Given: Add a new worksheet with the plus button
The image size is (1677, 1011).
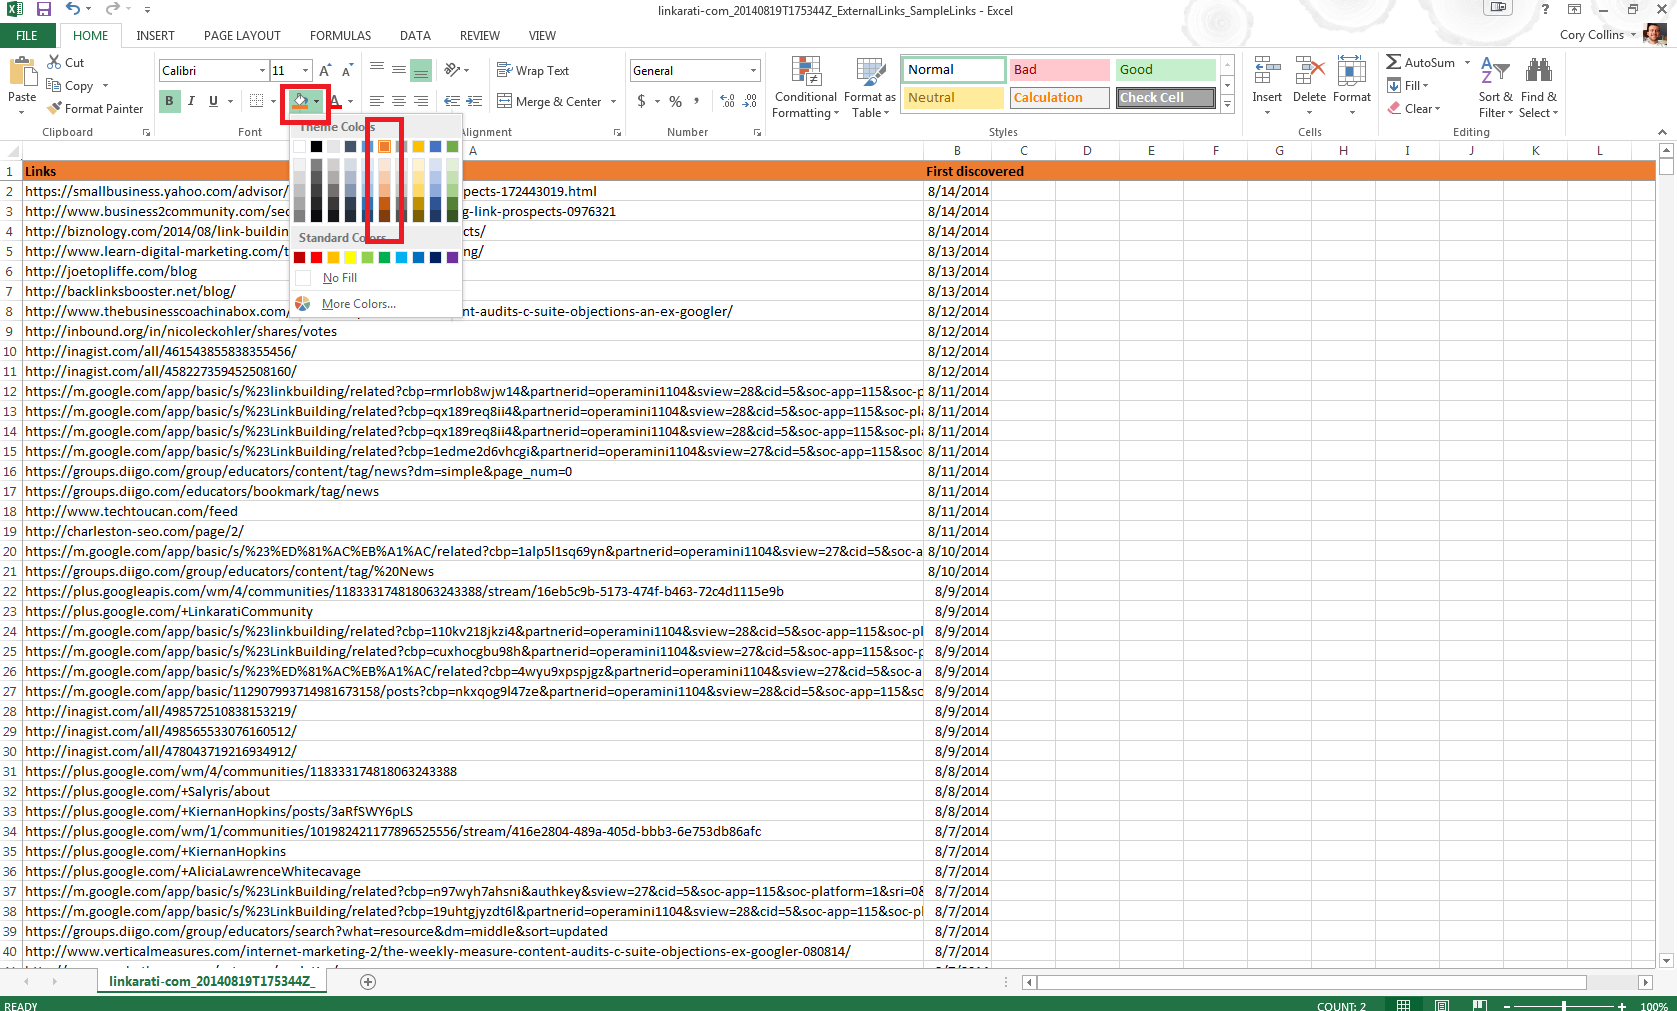Looking at the screenshot, I should pos(367,981).
